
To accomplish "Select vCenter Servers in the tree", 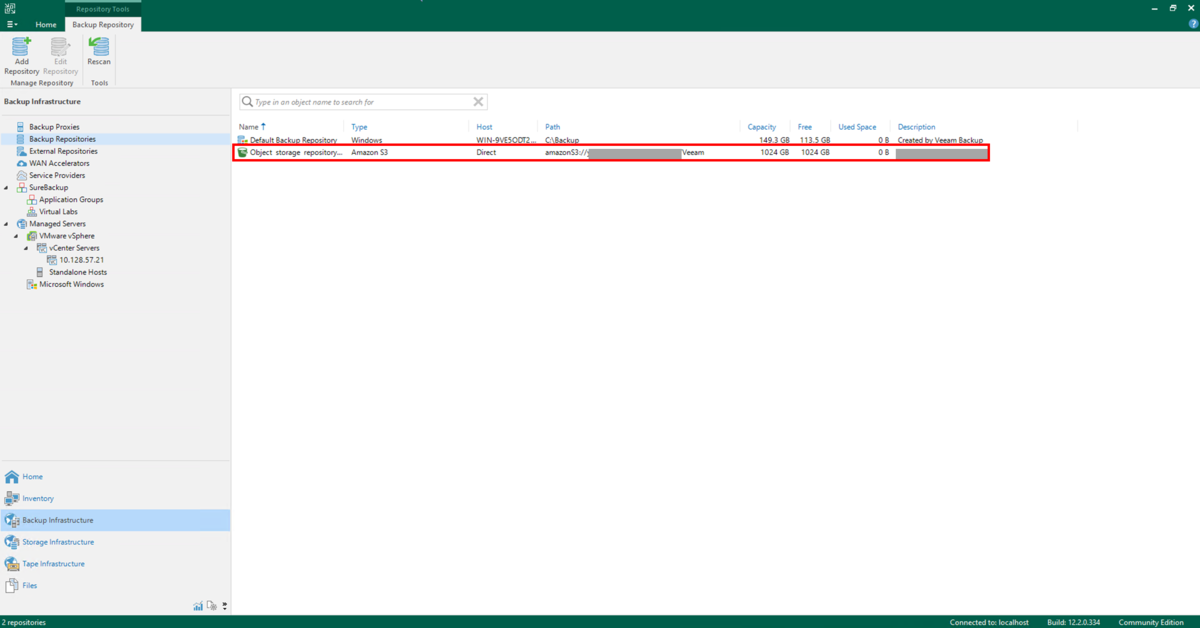I will point(74,248).
